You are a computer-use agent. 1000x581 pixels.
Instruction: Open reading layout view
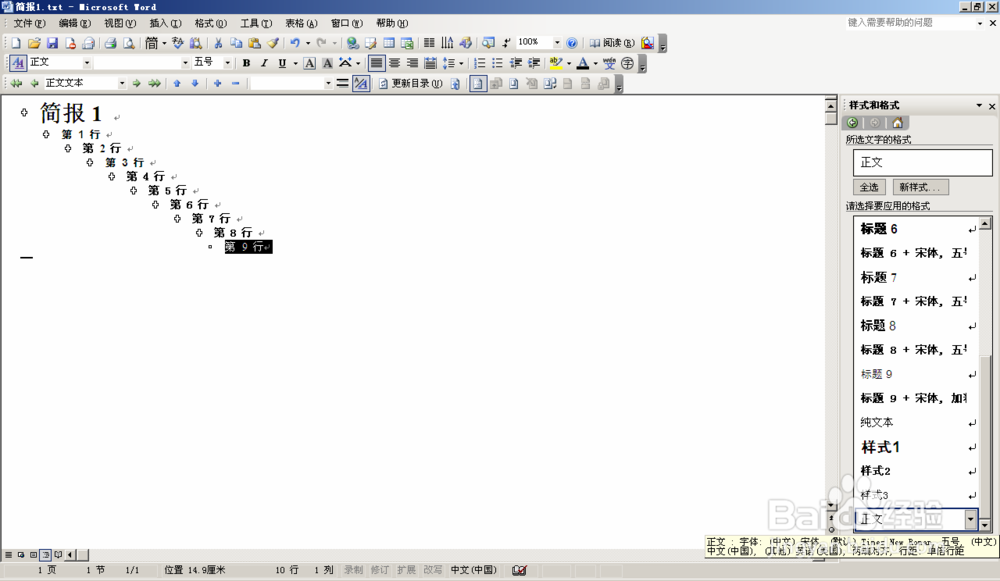(612, 43)
